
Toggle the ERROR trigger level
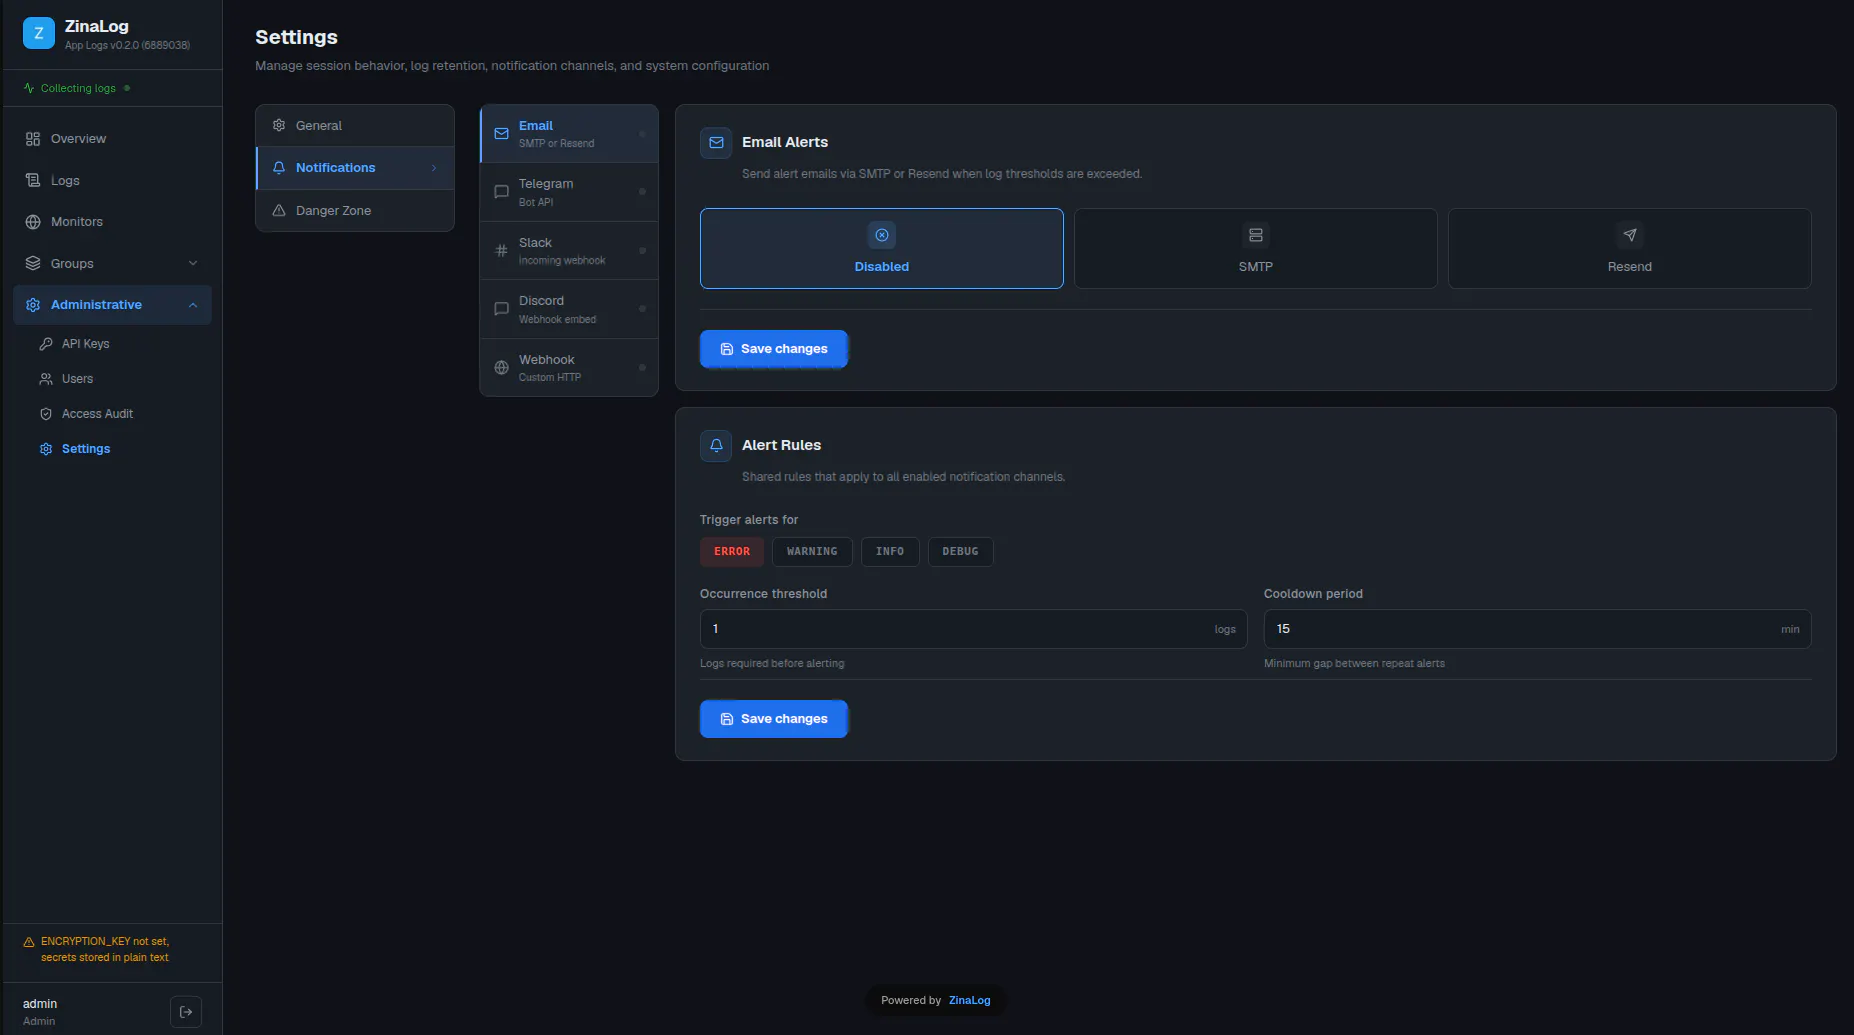pos(732,551)
